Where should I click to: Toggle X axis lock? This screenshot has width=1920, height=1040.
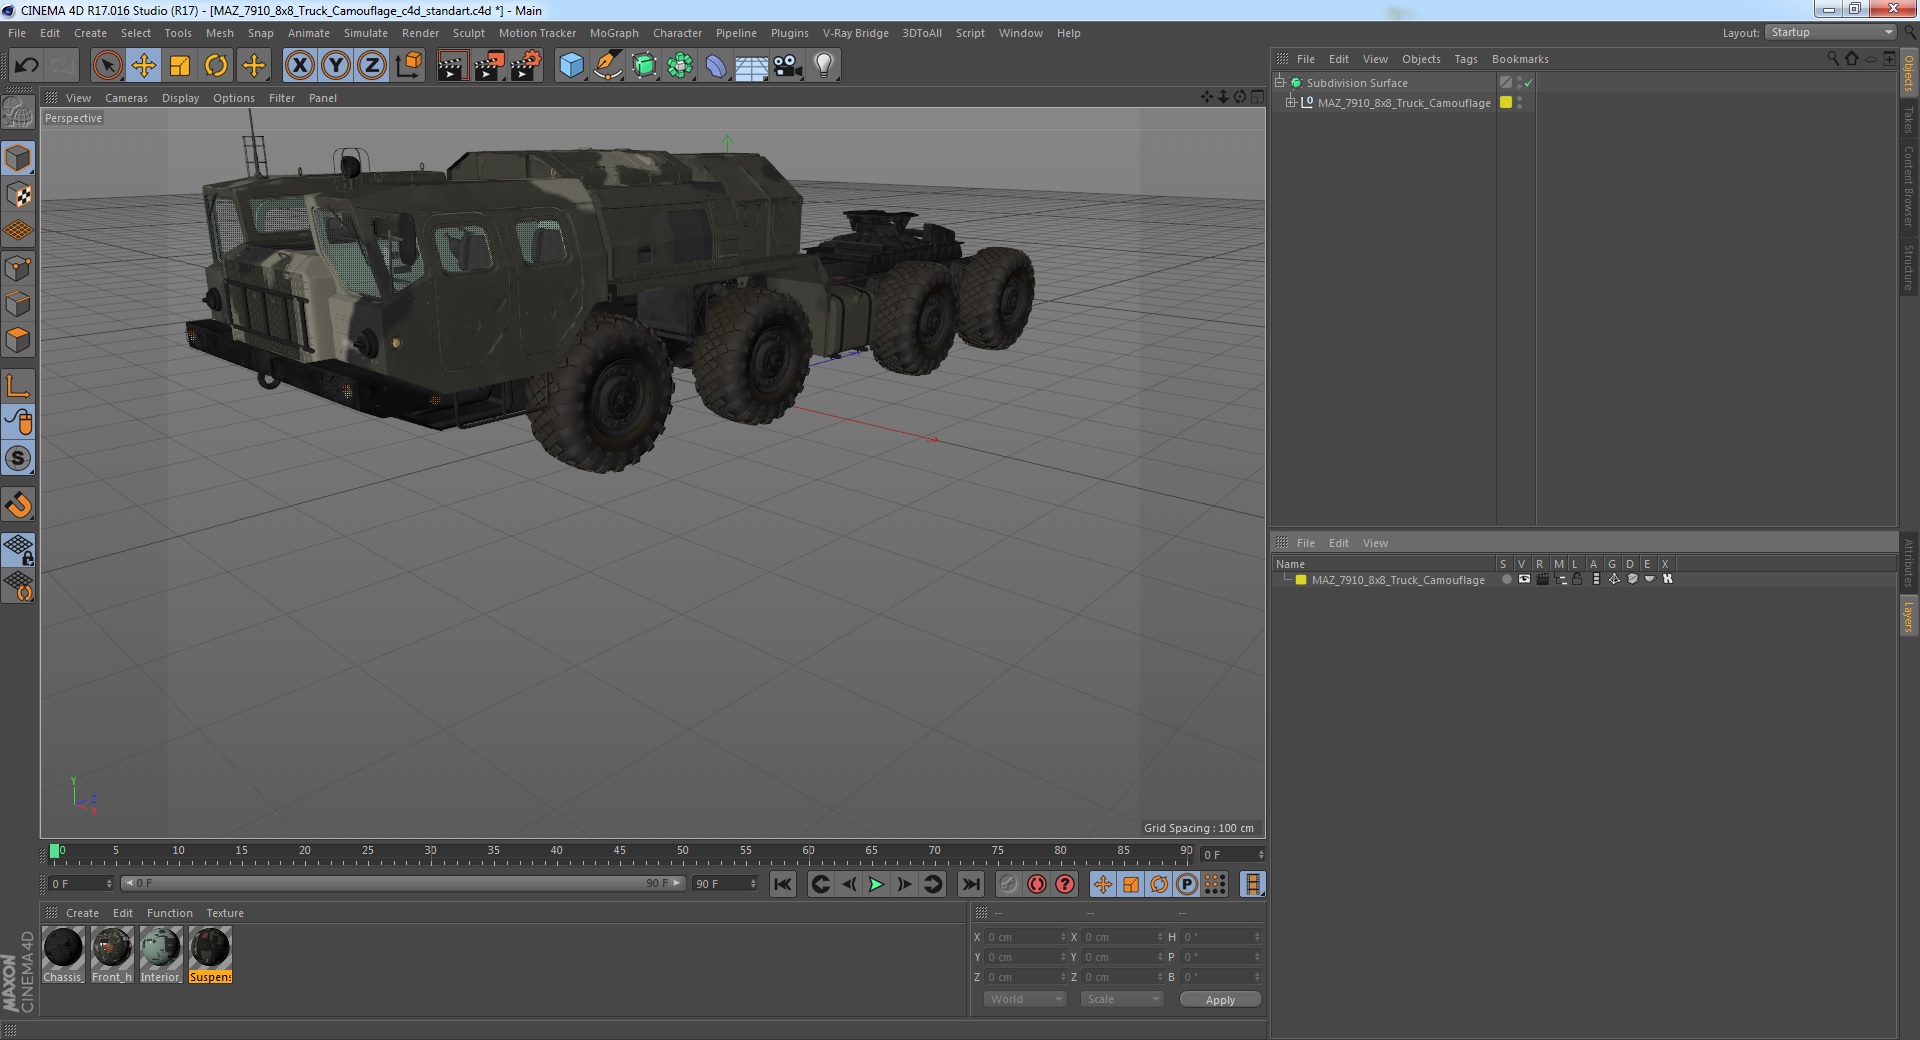(x=299, y=66)
